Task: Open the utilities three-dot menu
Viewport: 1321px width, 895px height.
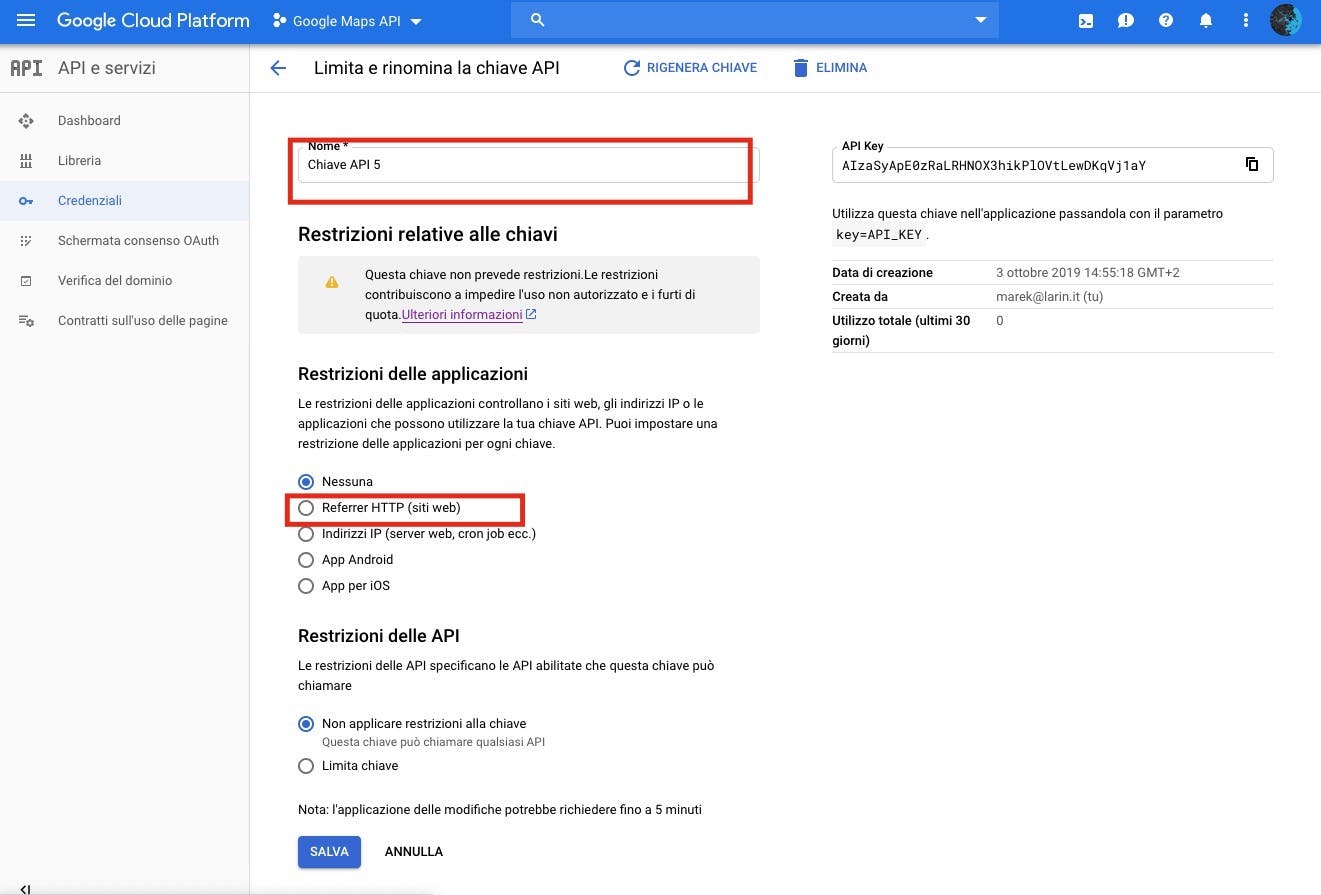Action: coord(1245,20)
